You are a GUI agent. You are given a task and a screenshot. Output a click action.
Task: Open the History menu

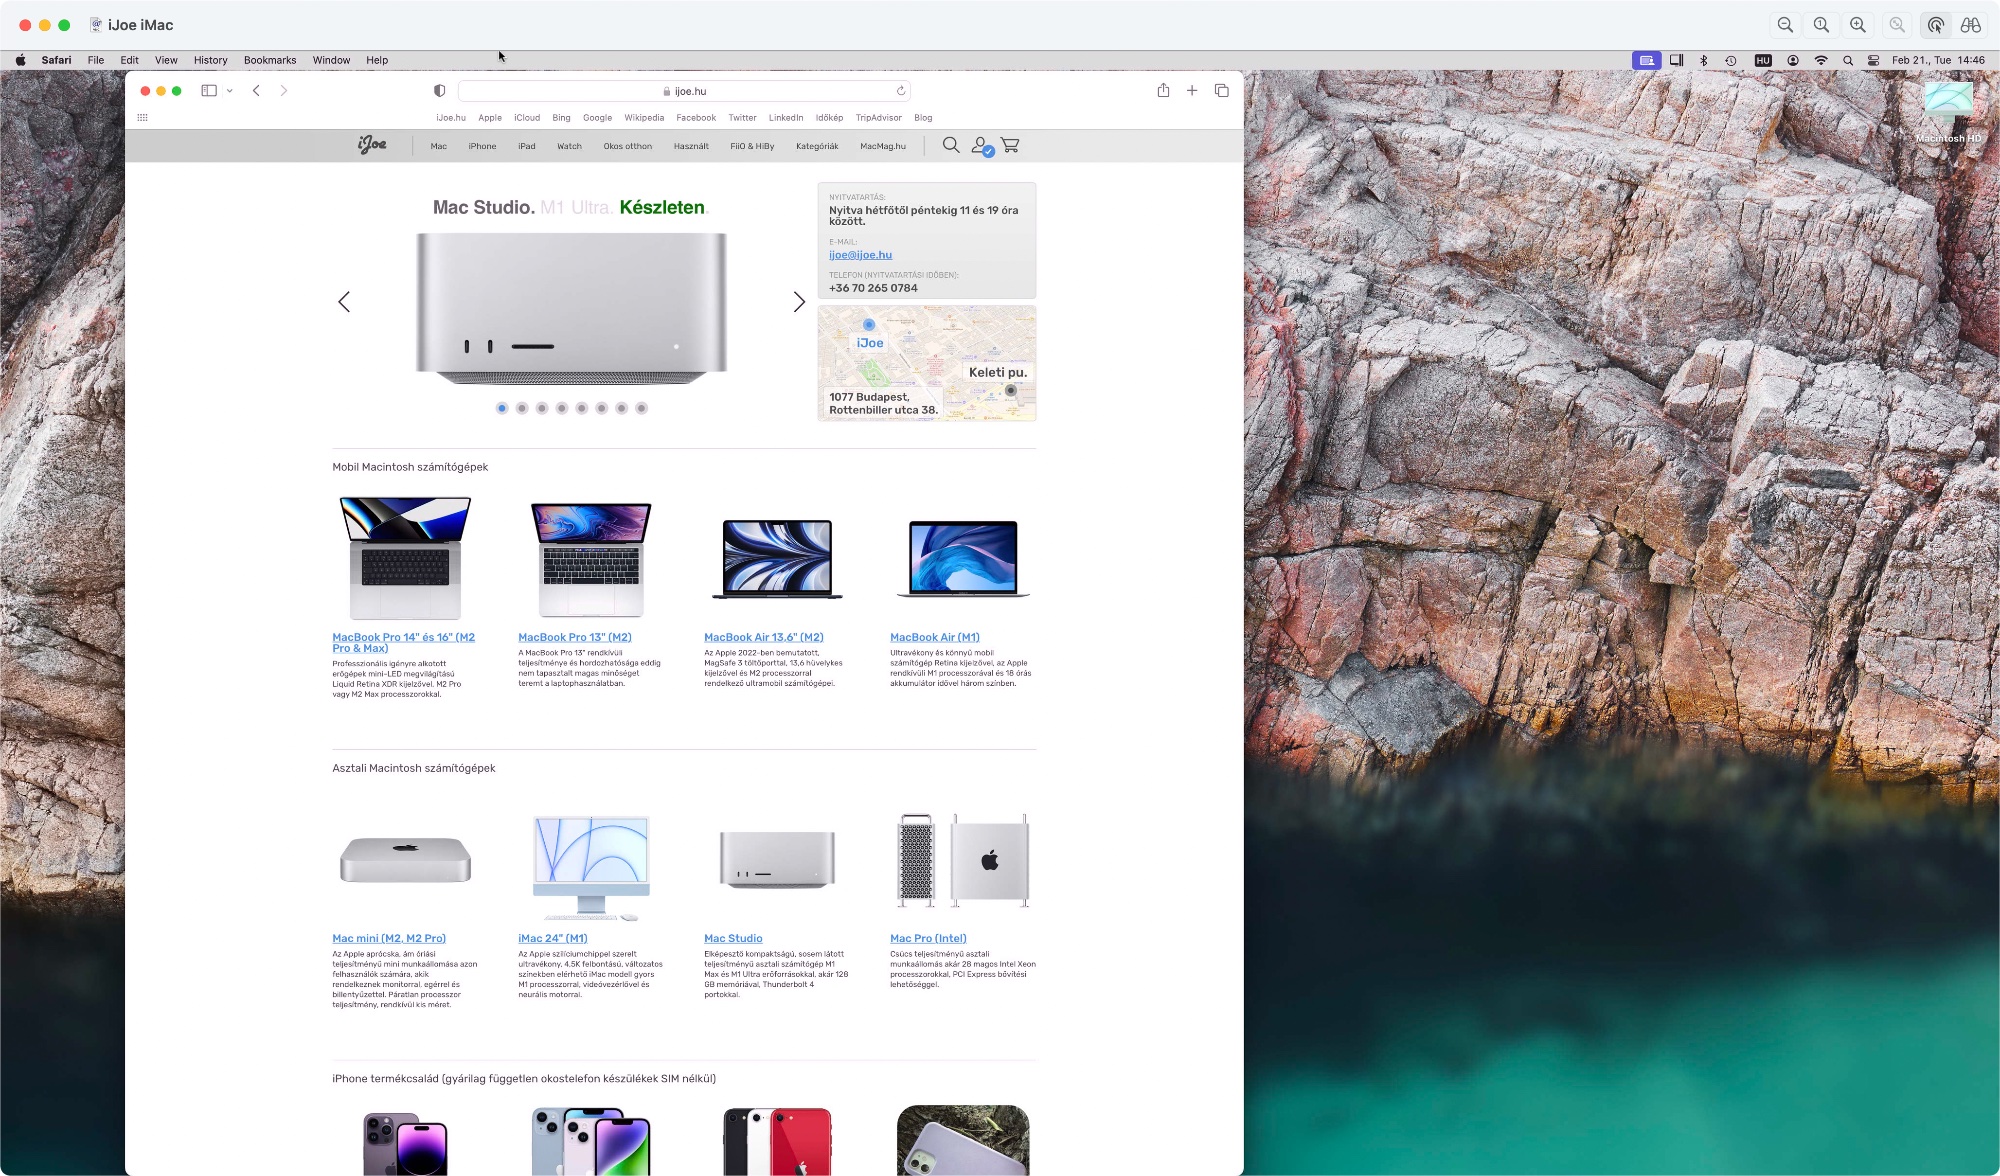(210, 60)
